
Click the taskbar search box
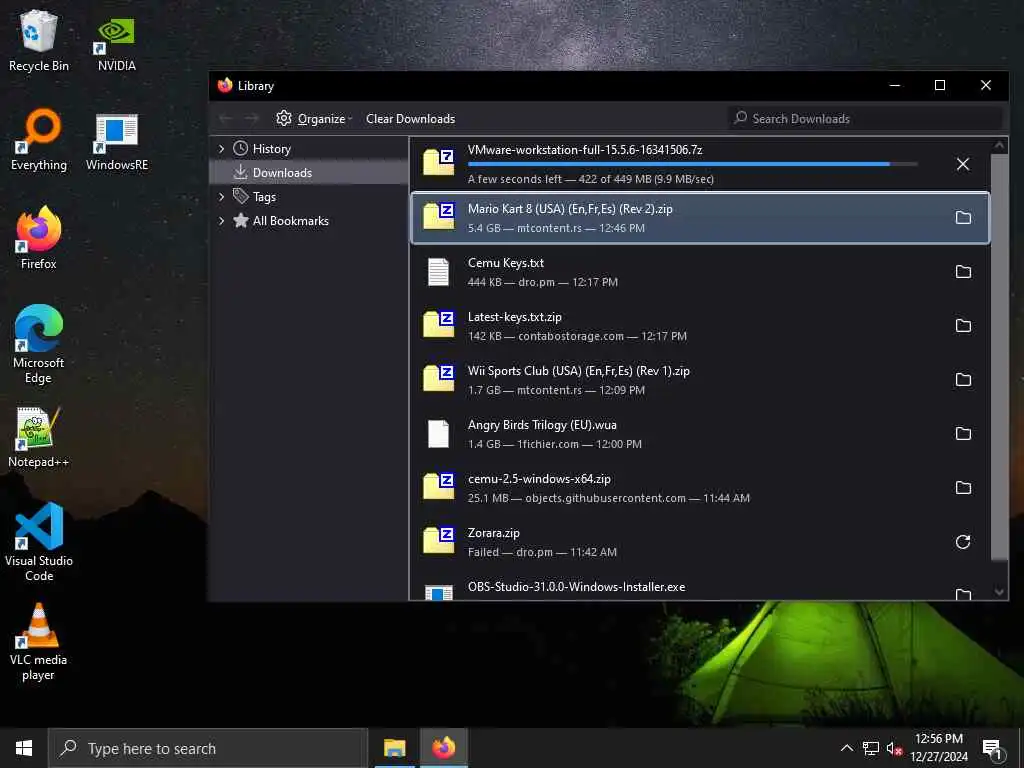point(208,748)
